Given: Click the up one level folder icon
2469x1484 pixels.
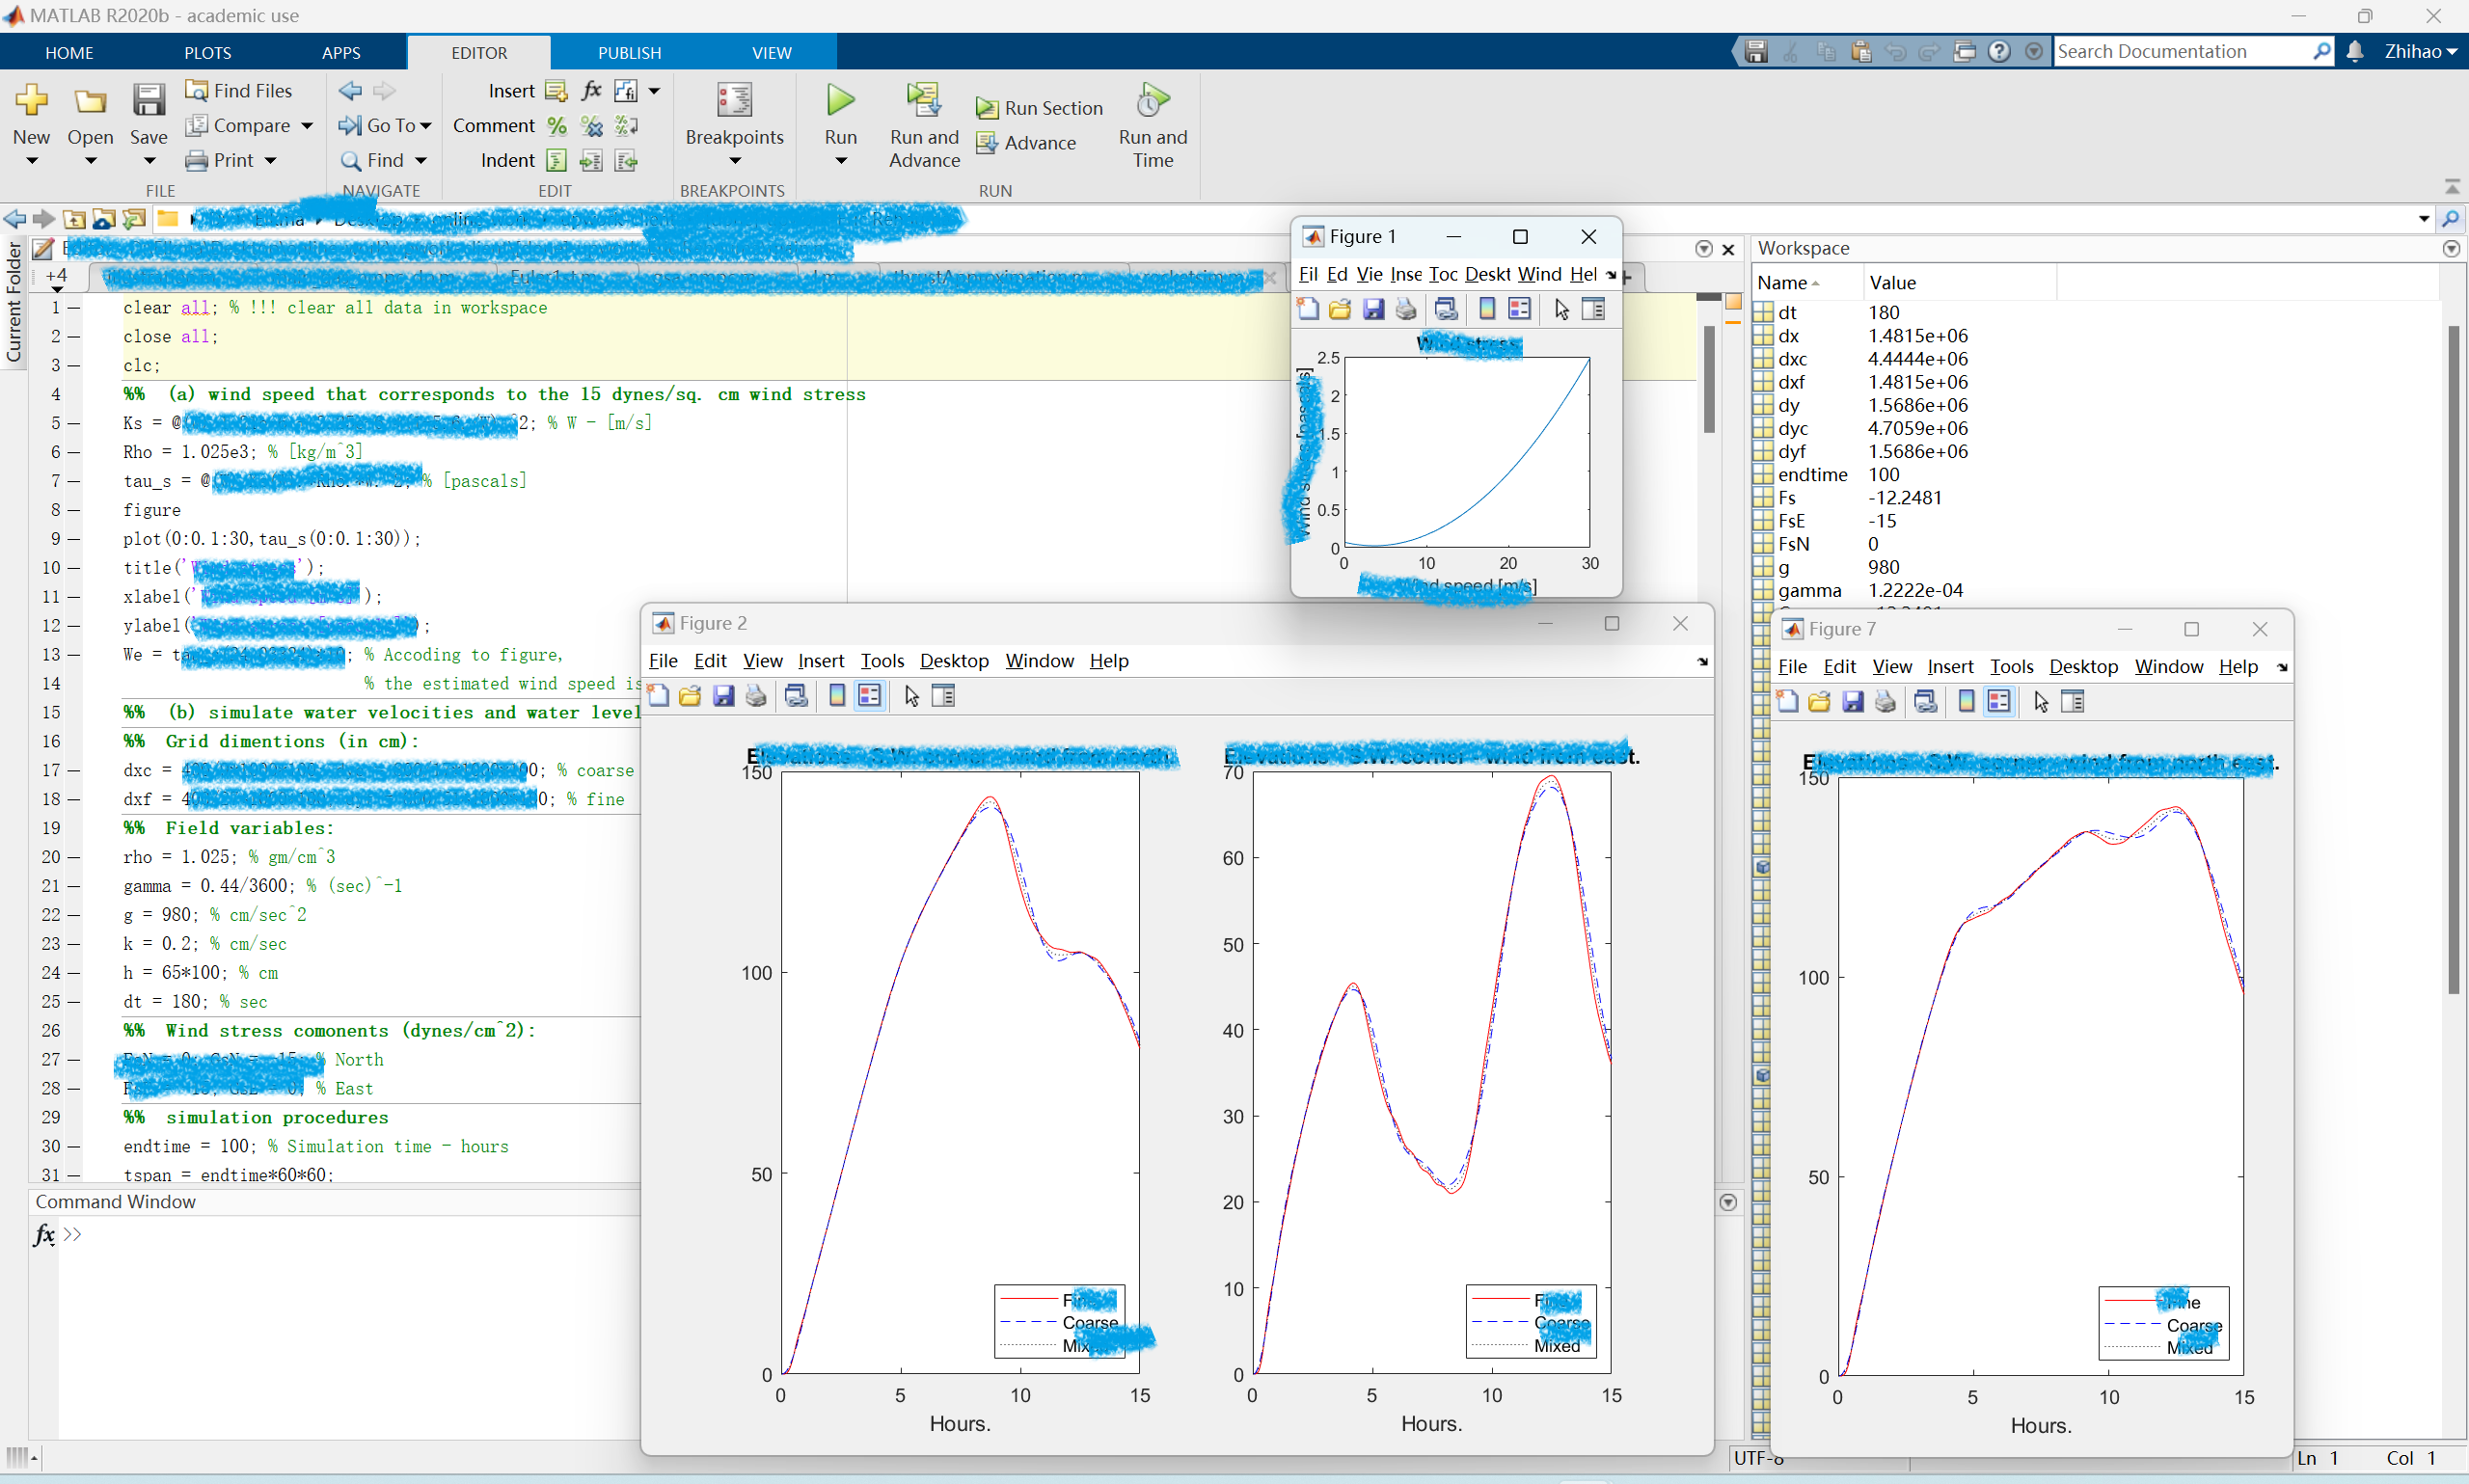Looking at the screenshot, I should (x=73, y=218).
